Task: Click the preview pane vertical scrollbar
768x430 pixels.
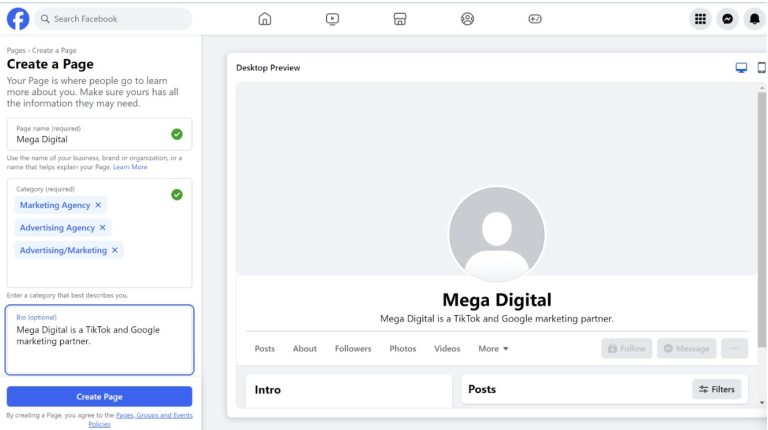Action: click(x=762, y=218)
